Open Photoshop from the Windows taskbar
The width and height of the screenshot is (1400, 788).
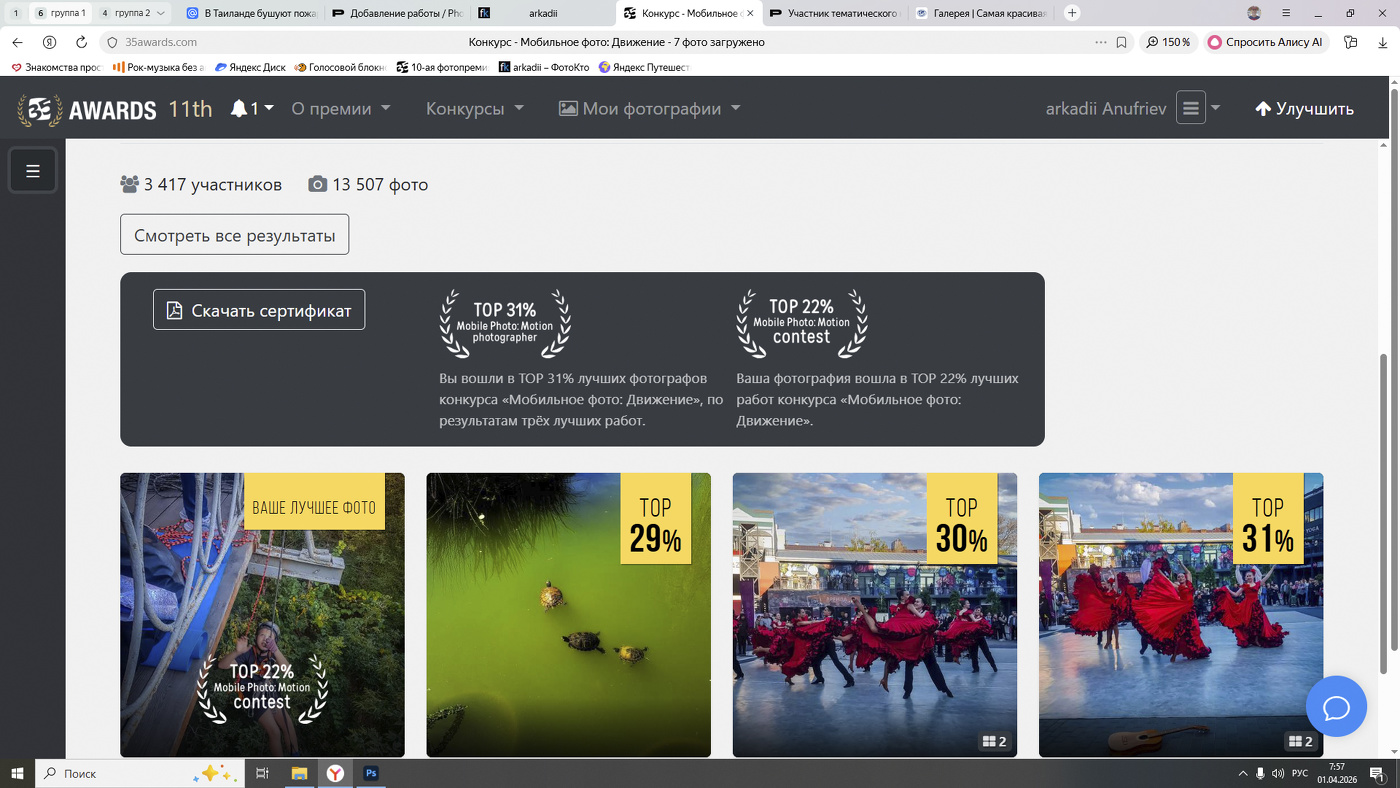371,773
